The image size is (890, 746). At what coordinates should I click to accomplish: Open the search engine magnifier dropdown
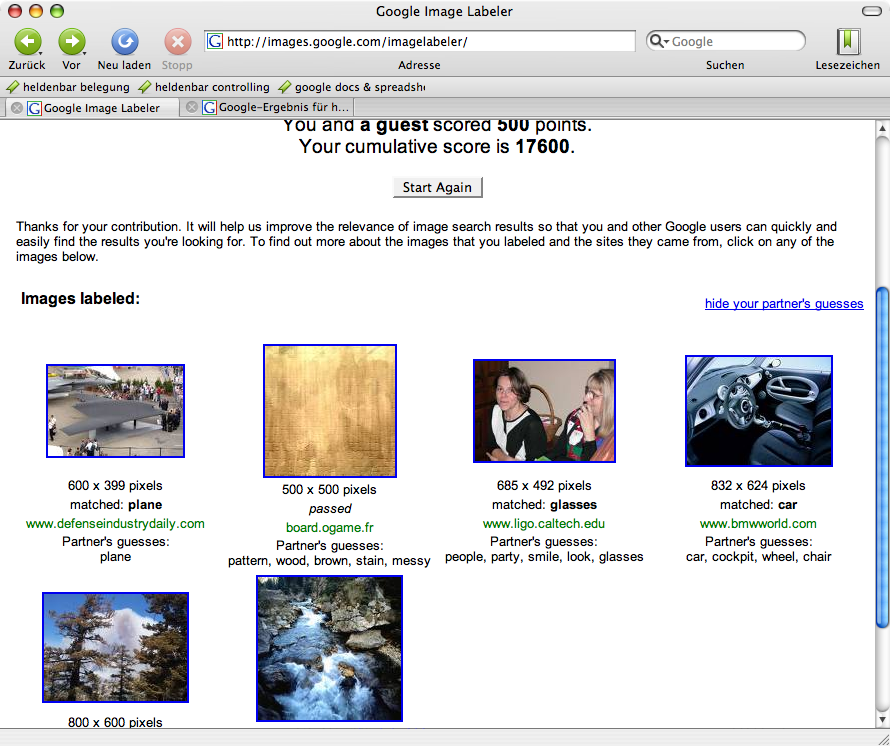coord(659,41)
